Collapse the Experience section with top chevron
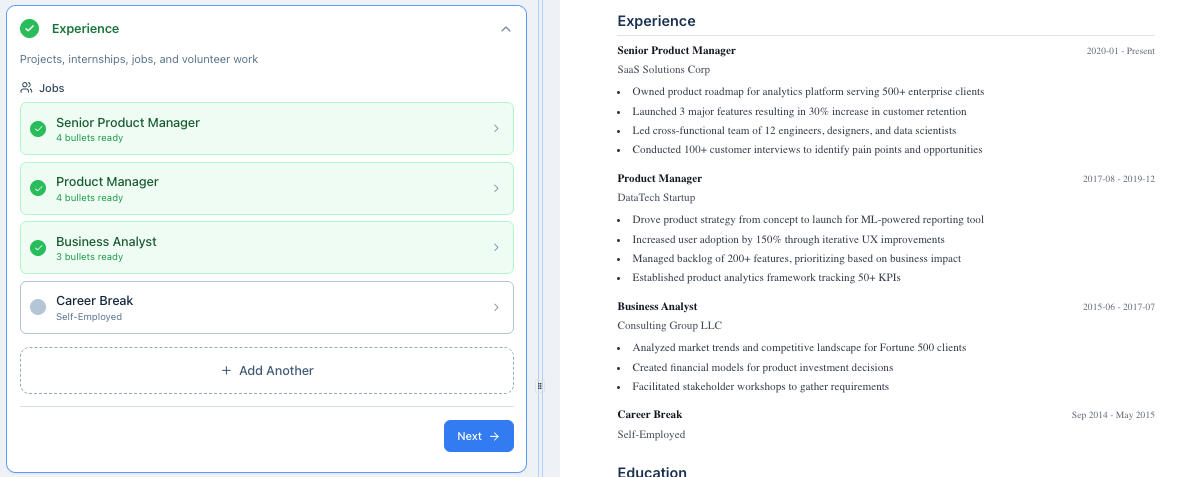This screenshot has width=1184, height=477. coord(506,29)
